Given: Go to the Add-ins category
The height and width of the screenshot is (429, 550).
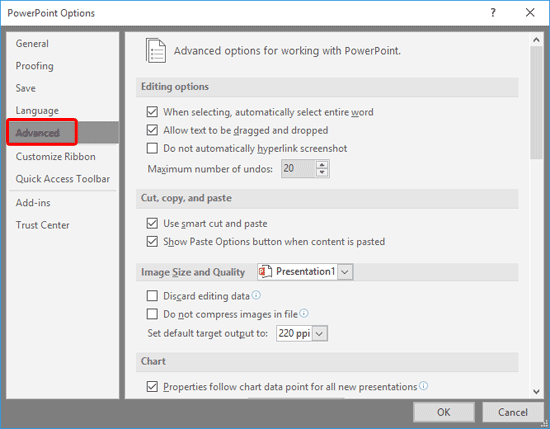Looking at the screenshot, I should [62, 203].
